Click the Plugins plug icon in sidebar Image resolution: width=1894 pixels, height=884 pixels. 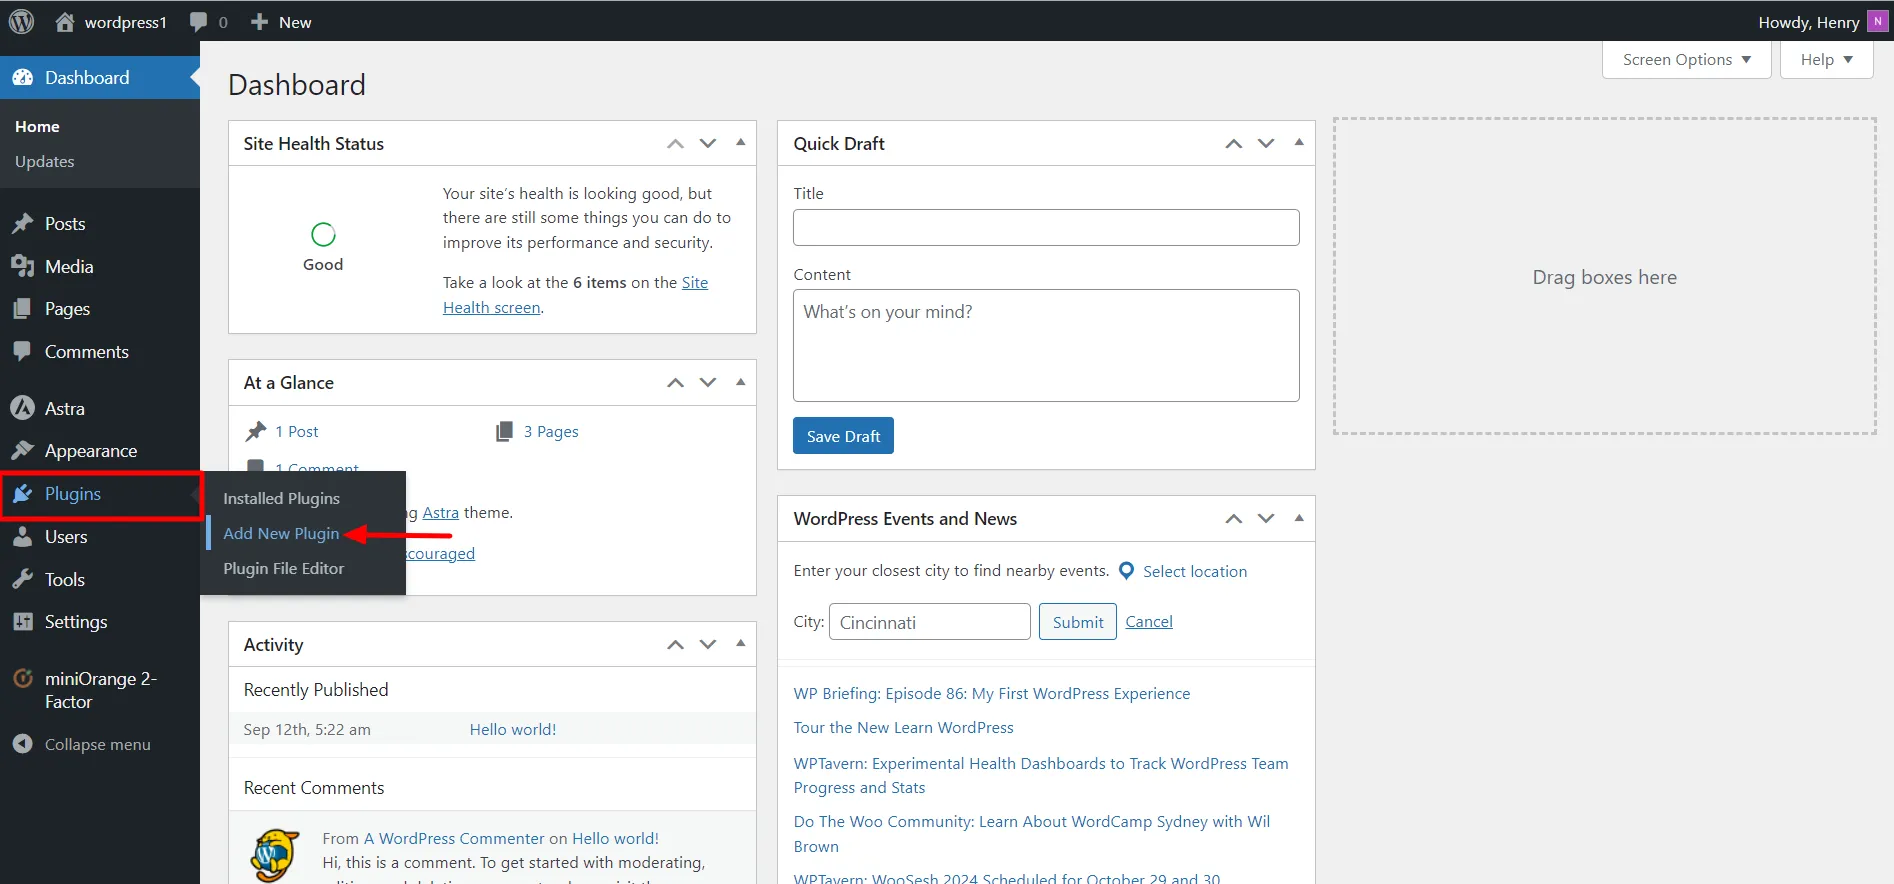coord(22,493)
